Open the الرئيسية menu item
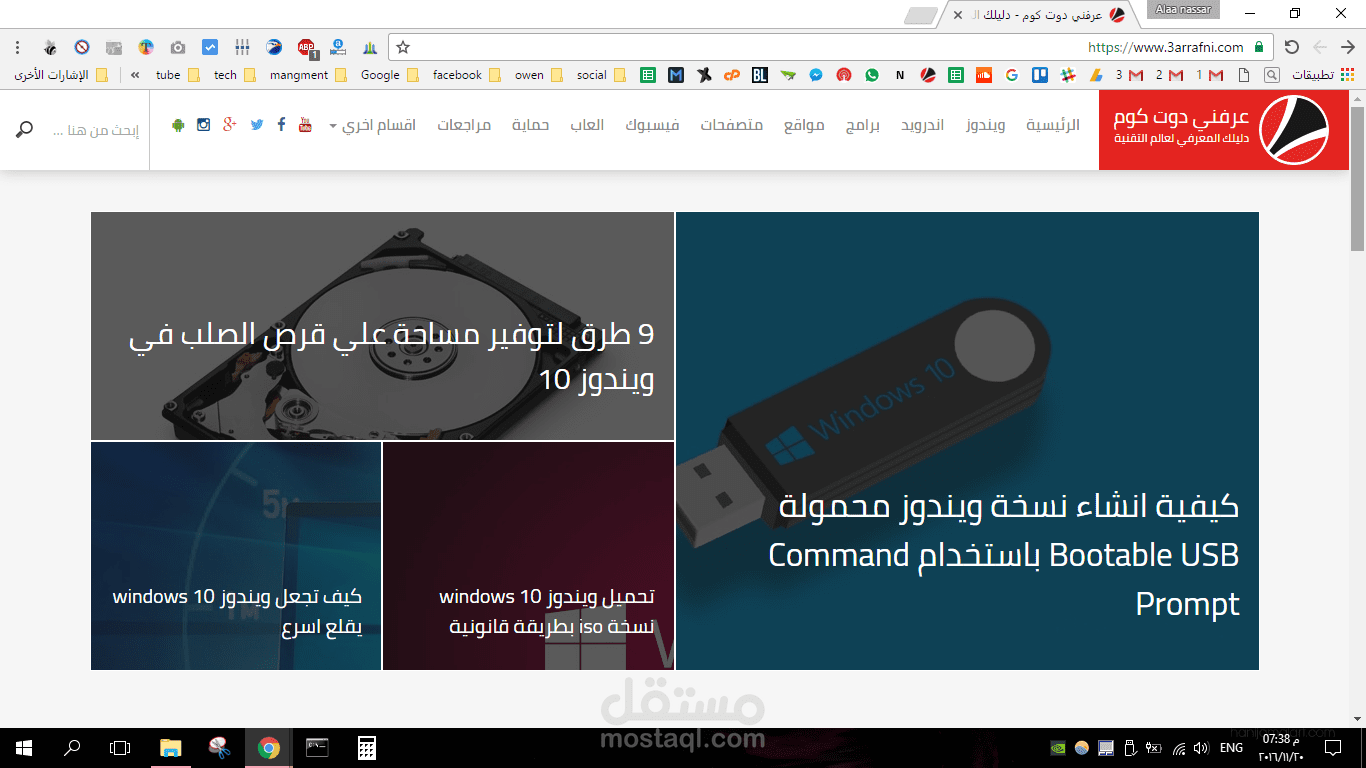1366x768 pixels. point(1053,125)
